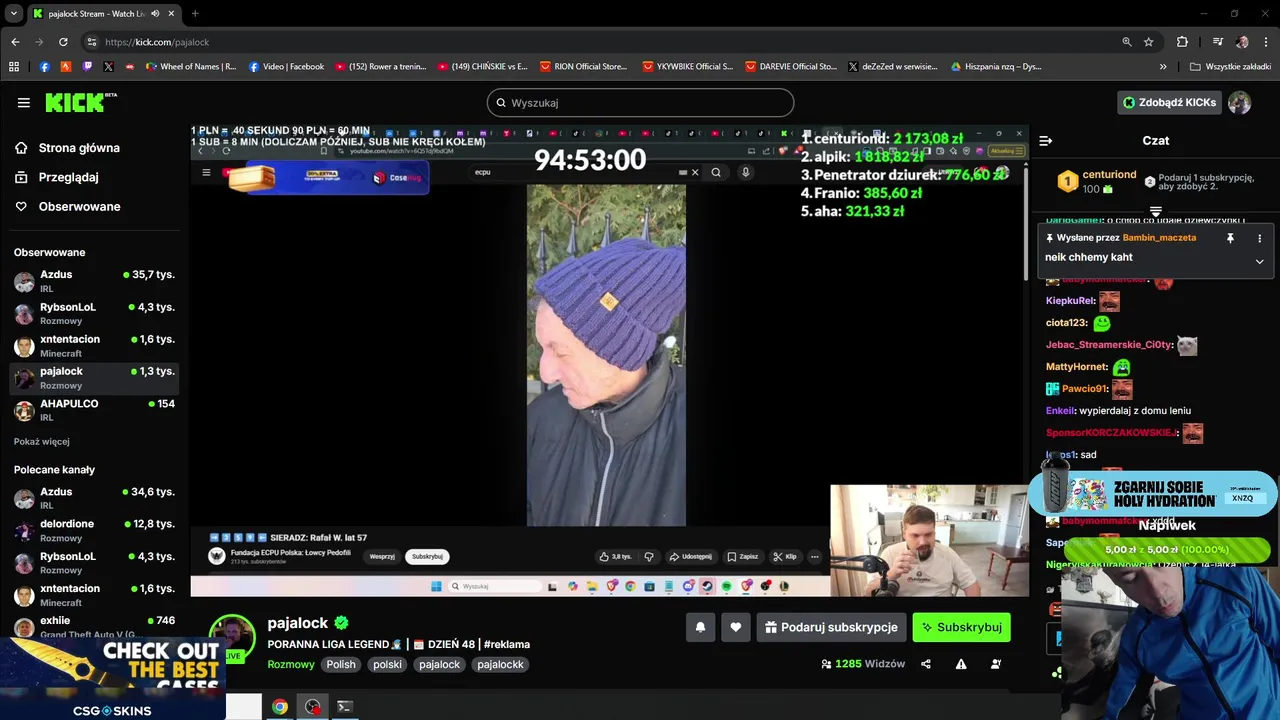The height and width of the screenshot is (720, 1280).
Task: Open RION Official Store bookmark
Action: pyautogui.click(x=583, y=67)
